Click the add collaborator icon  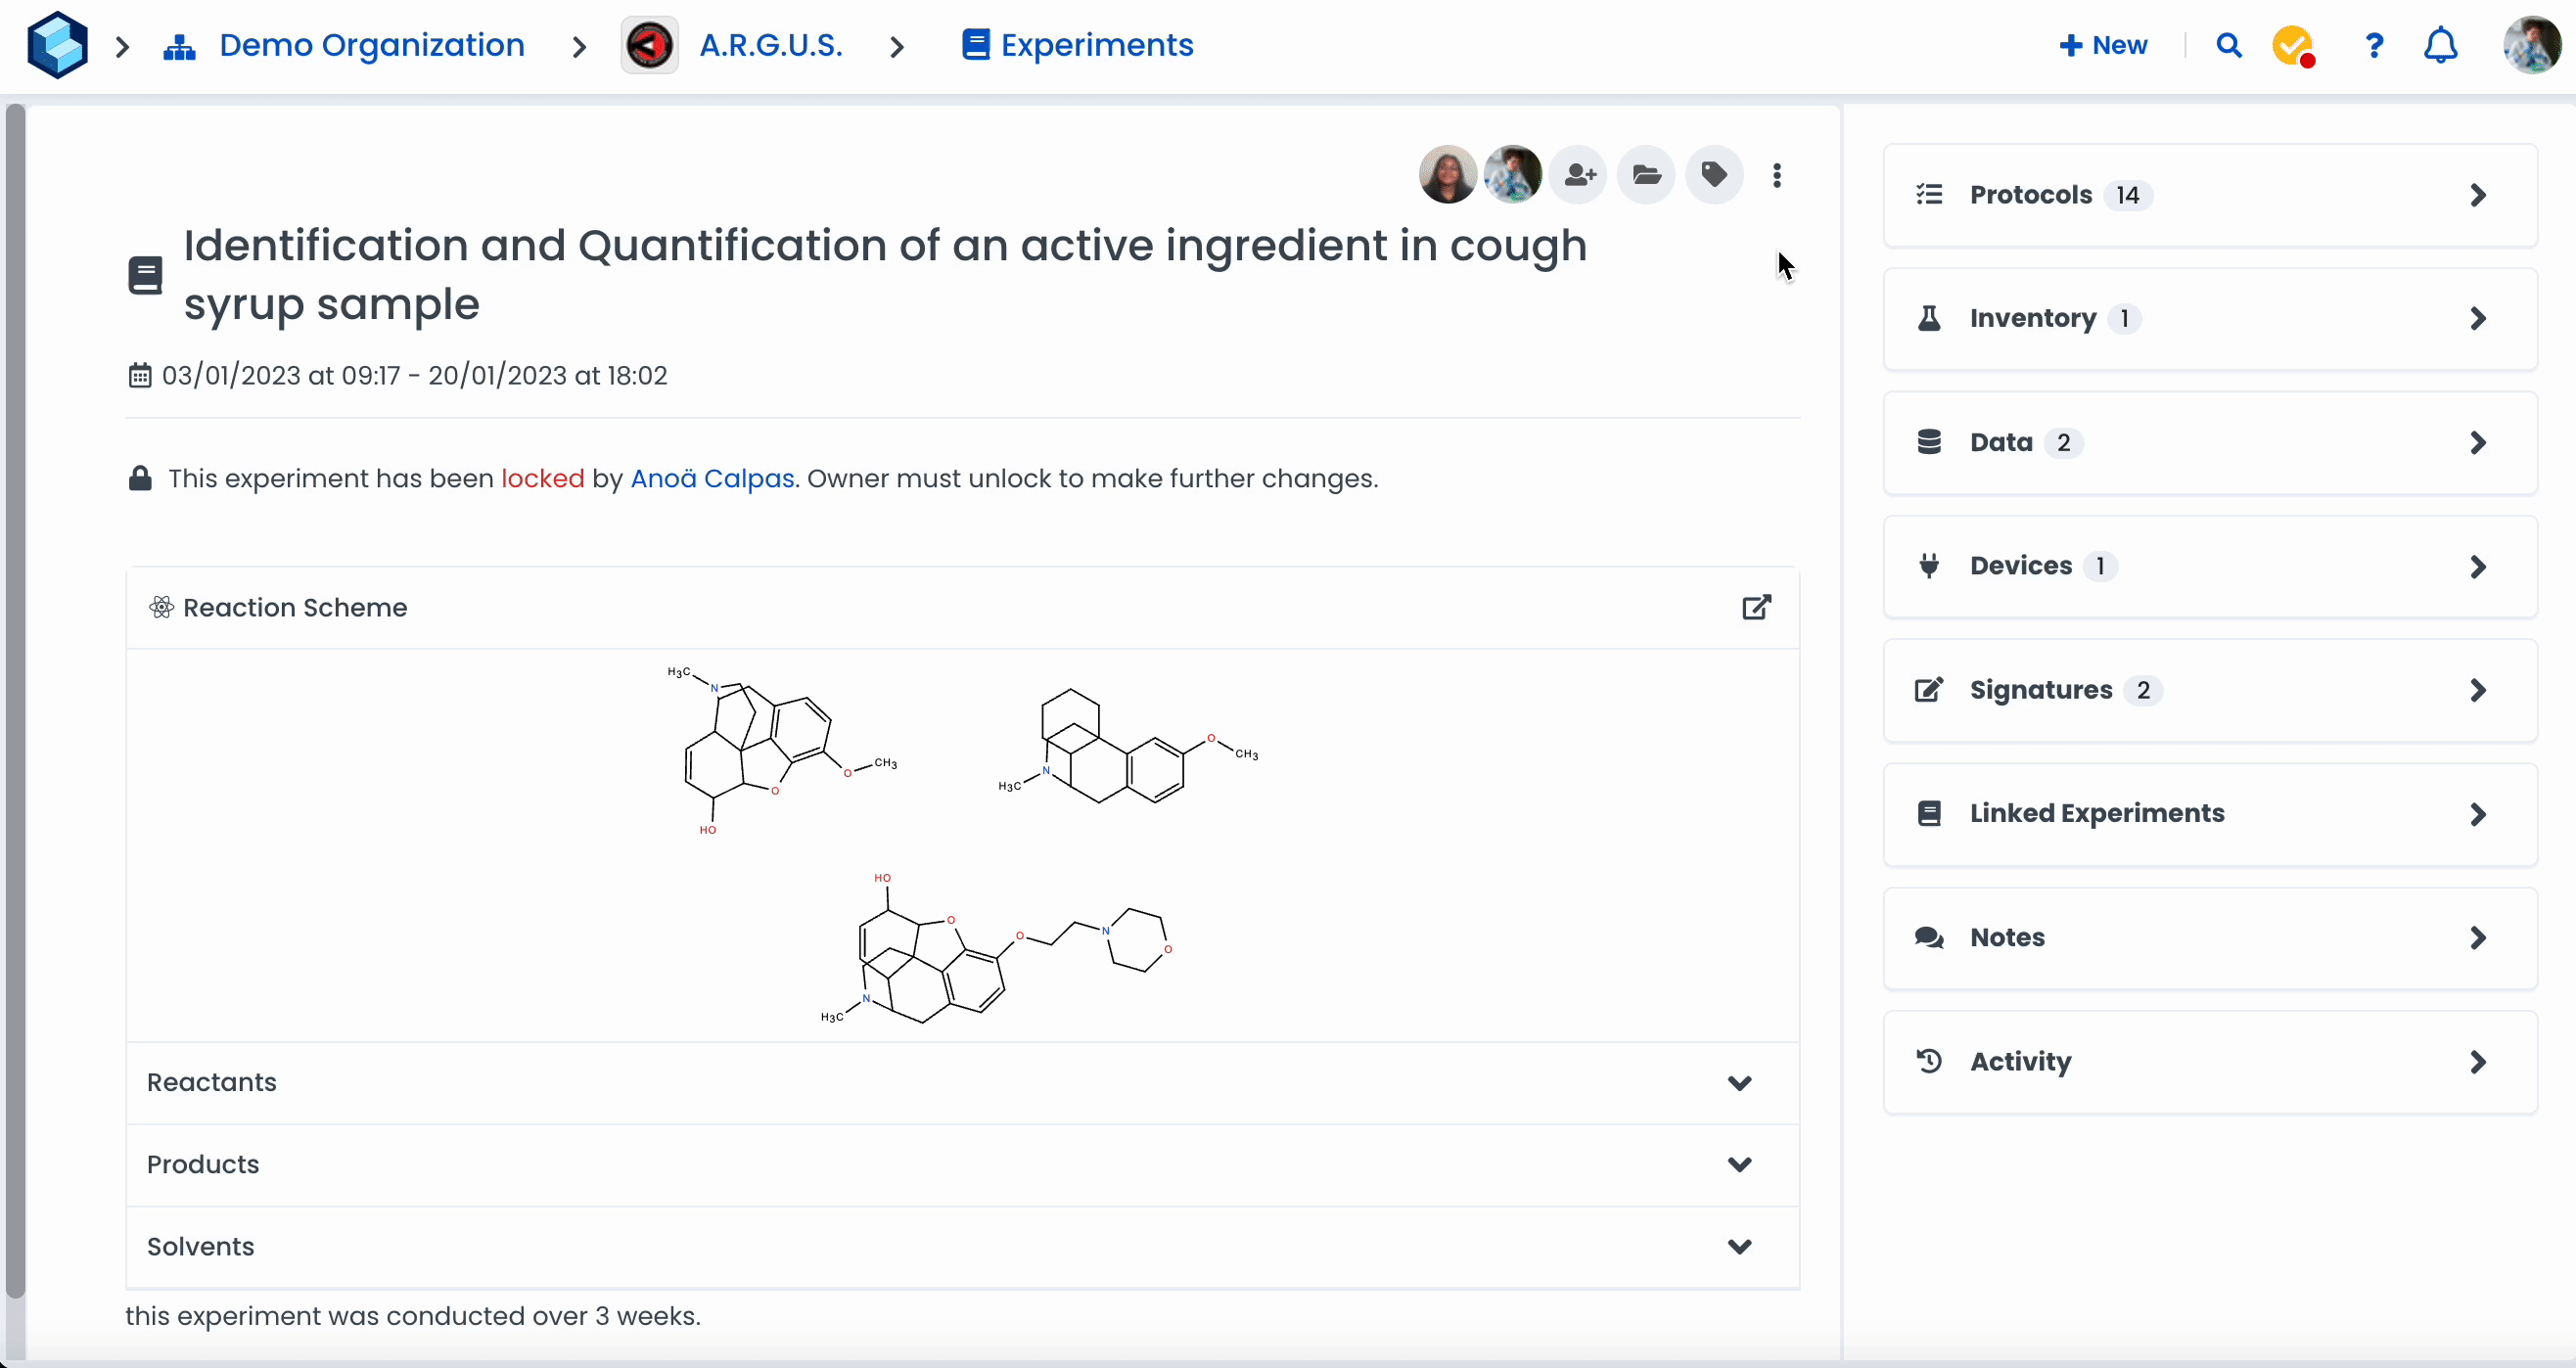[1579, 175]
